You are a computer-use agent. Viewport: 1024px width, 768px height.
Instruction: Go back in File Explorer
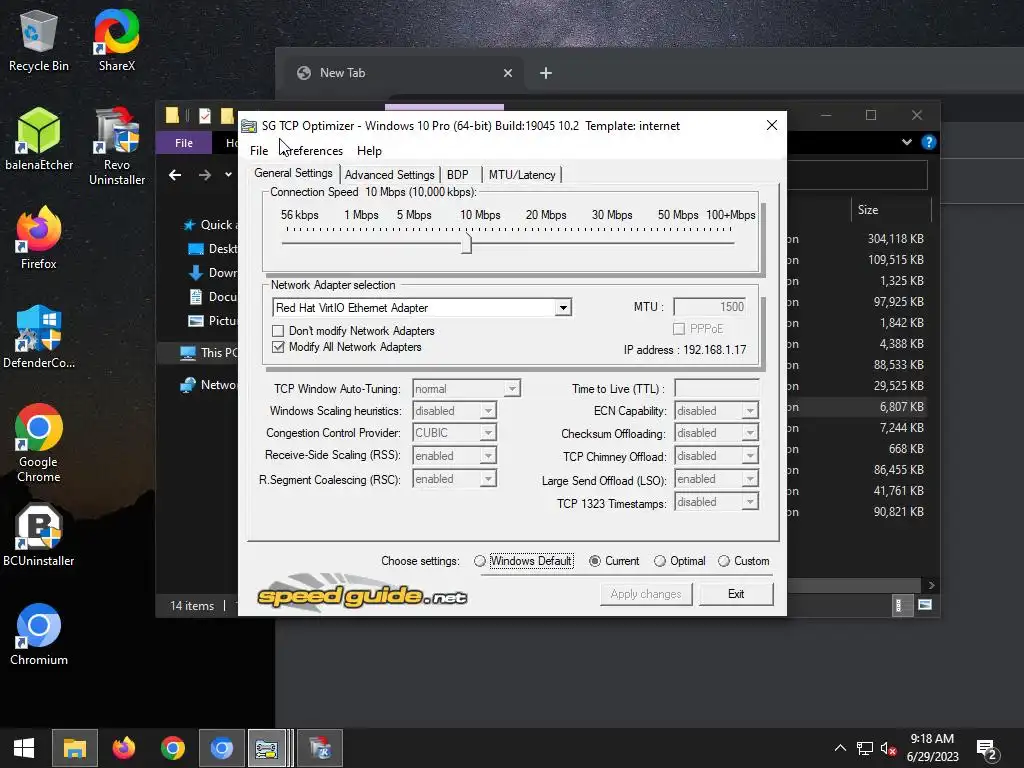tap(175, 175)
